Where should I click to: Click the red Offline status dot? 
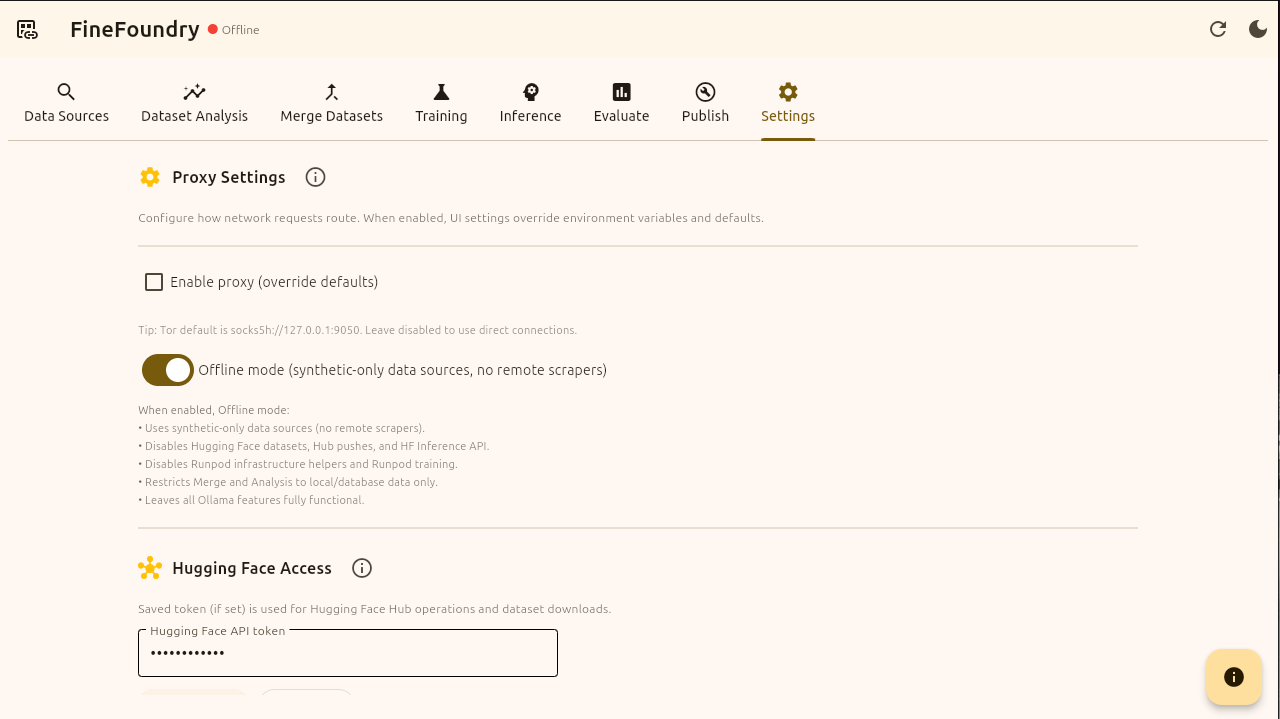click(213, 29)
